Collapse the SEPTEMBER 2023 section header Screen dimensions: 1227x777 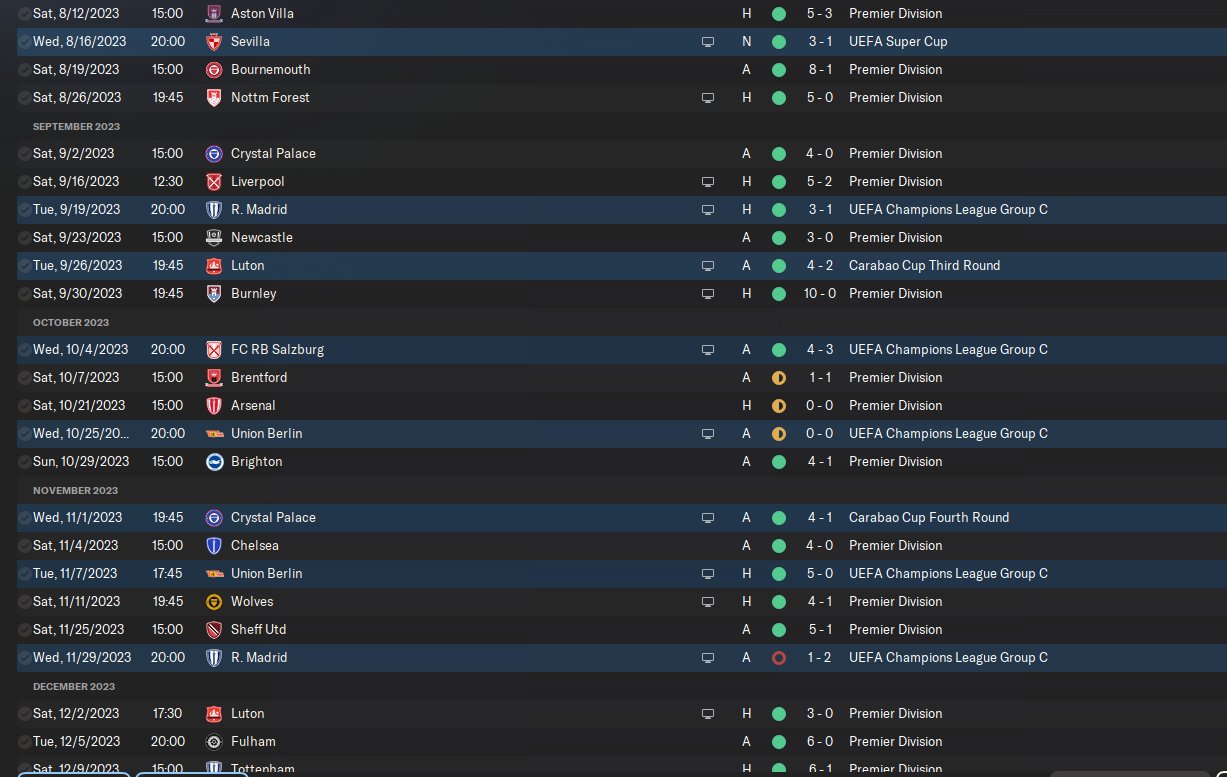click(76, 127)
